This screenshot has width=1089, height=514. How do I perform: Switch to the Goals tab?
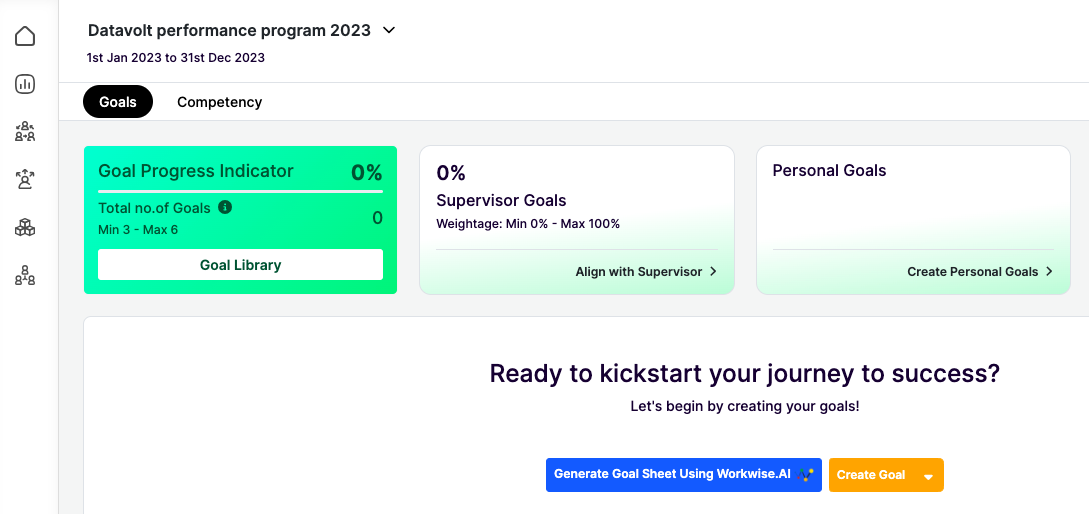(118, 101)
